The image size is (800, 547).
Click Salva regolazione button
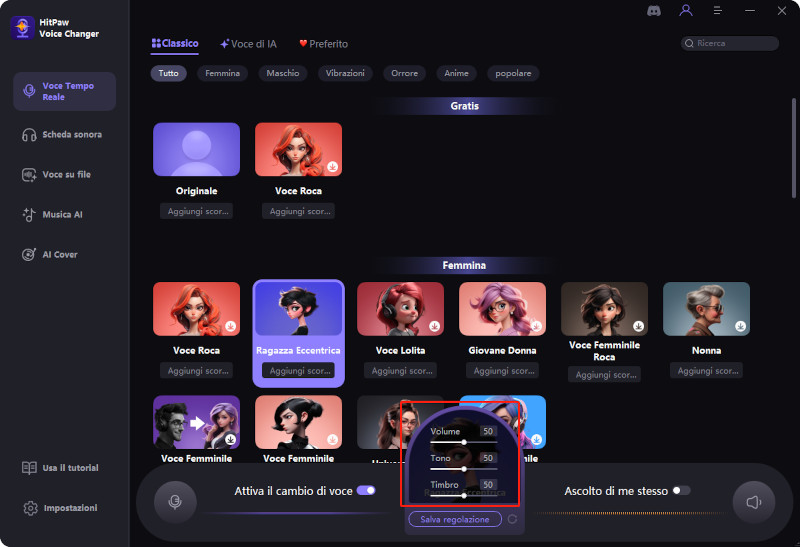pos(455,519)
